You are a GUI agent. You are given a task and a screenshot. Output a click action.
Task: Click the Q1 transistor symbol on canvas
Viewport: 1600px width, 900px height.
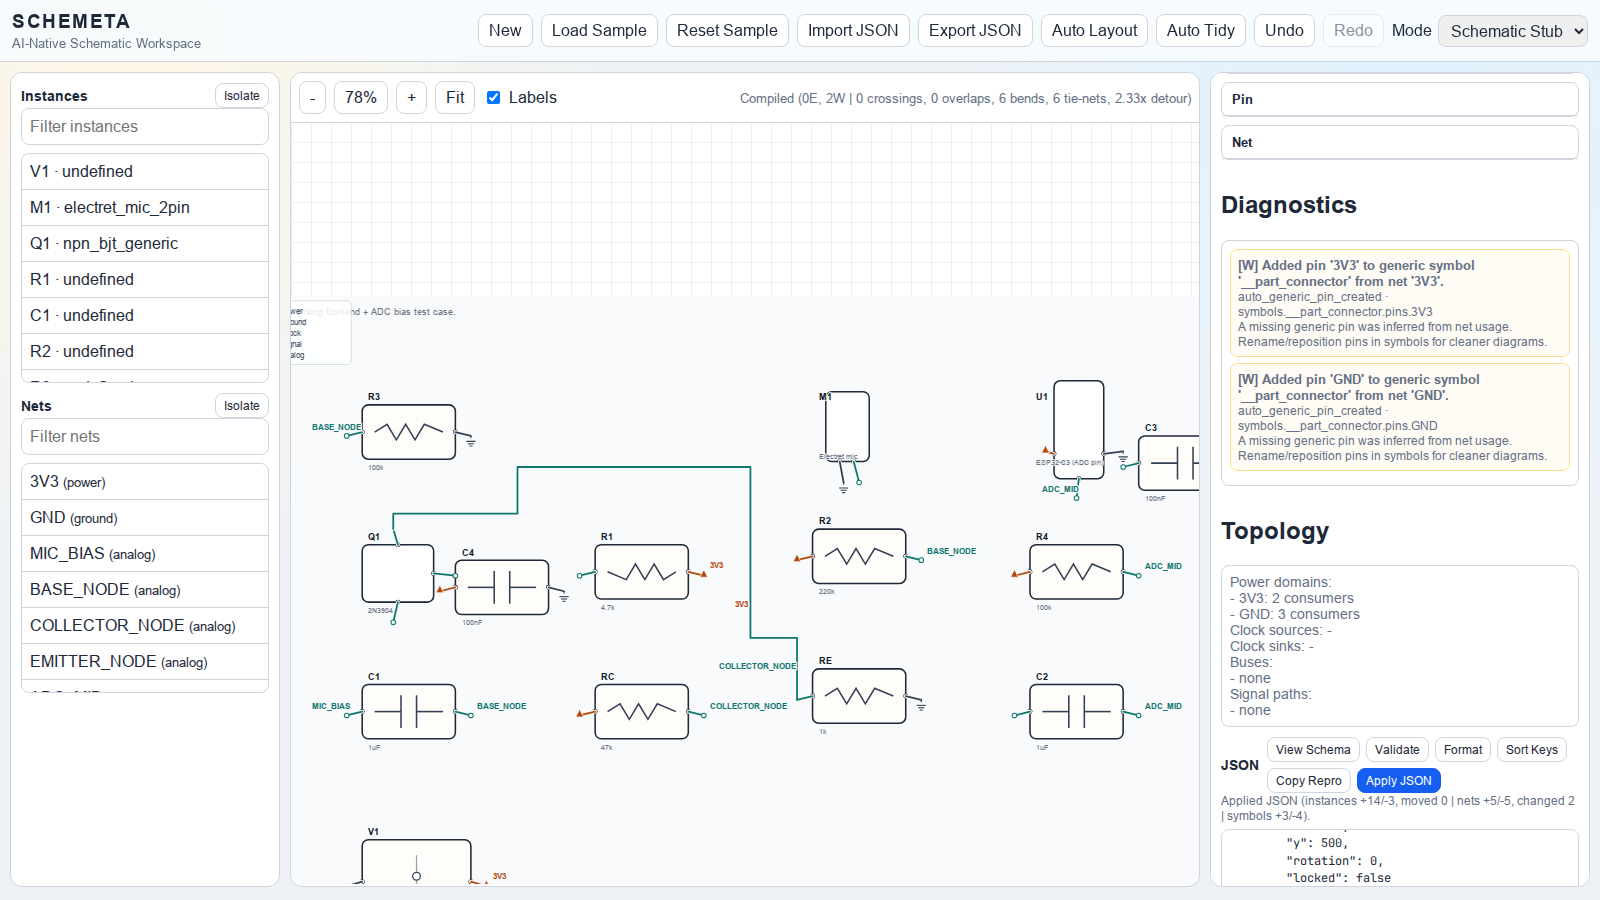[x=397, y=574]
